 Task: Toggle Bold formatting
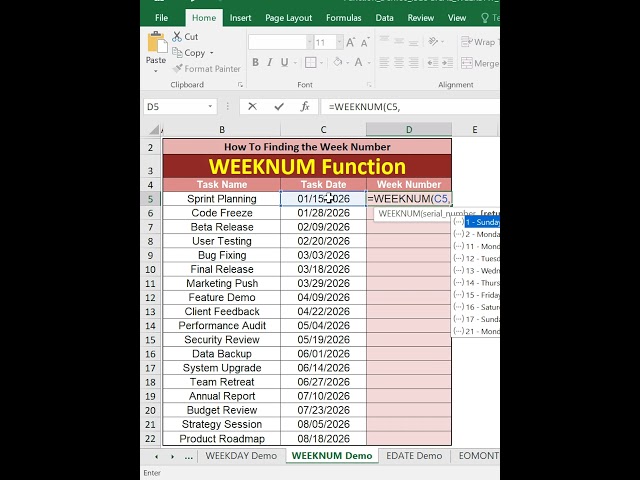pyautogui.click(x=256, y=62)
